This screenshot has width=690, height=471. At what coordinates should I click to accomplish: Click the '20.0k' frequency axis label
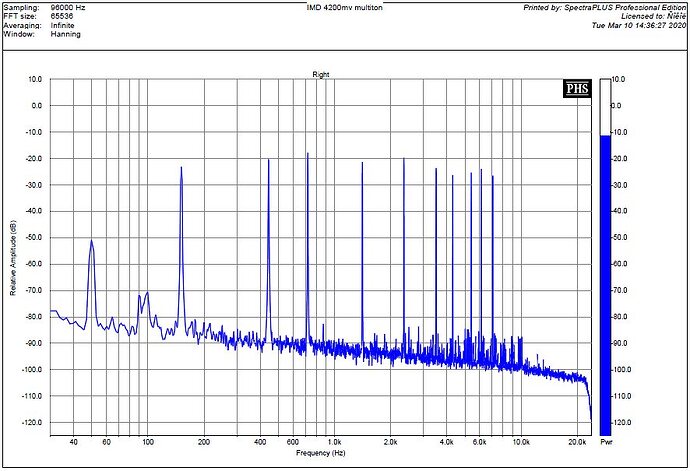coord(577,442)
